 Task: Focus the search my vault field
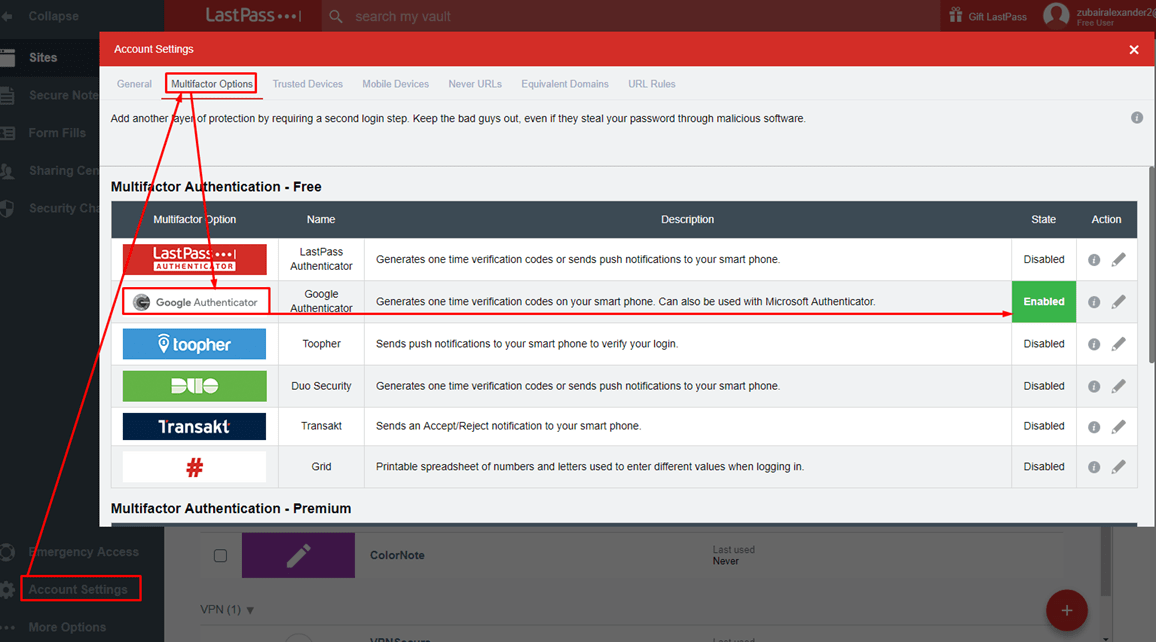click(630, 16)
